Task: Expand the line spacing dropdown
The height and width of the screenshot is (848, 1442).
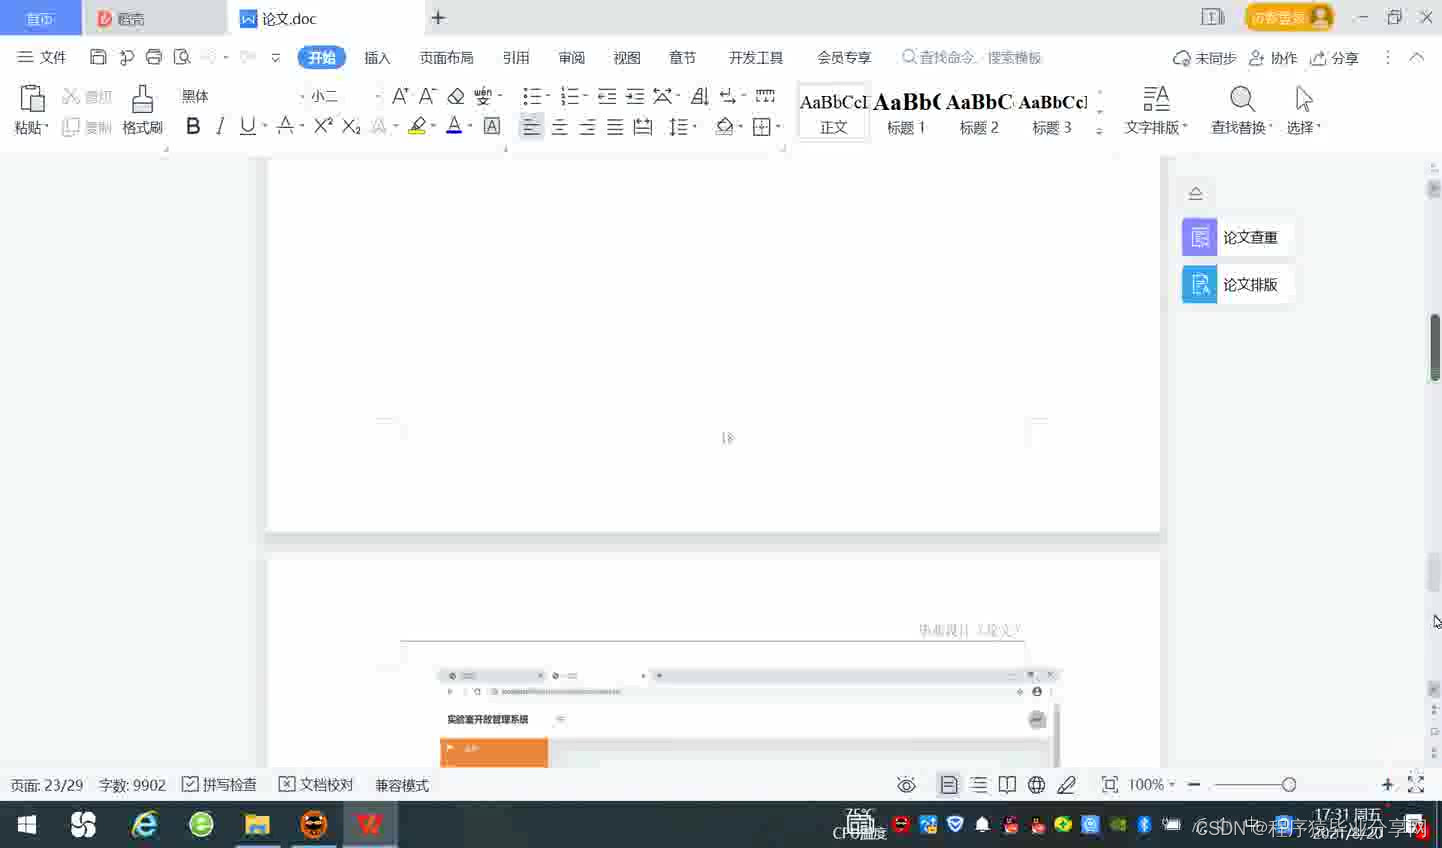Action: (x=695, y=127)
